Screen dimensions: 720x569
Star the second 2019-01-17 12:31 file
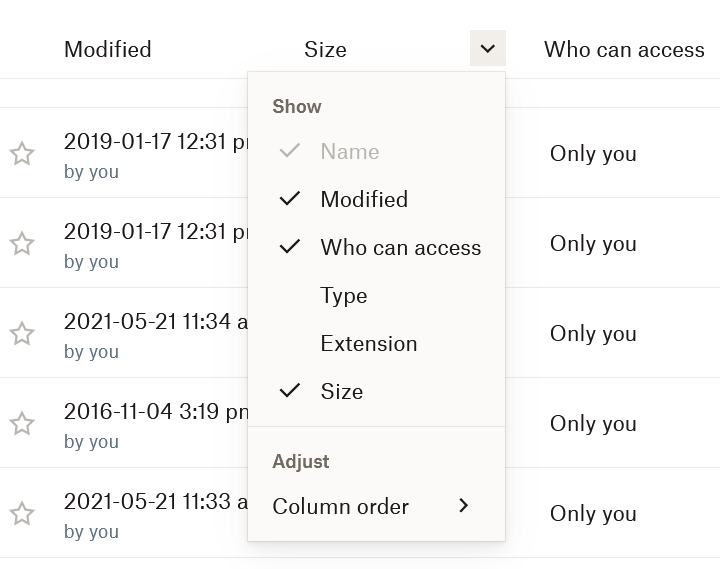[x=22, y=244]
